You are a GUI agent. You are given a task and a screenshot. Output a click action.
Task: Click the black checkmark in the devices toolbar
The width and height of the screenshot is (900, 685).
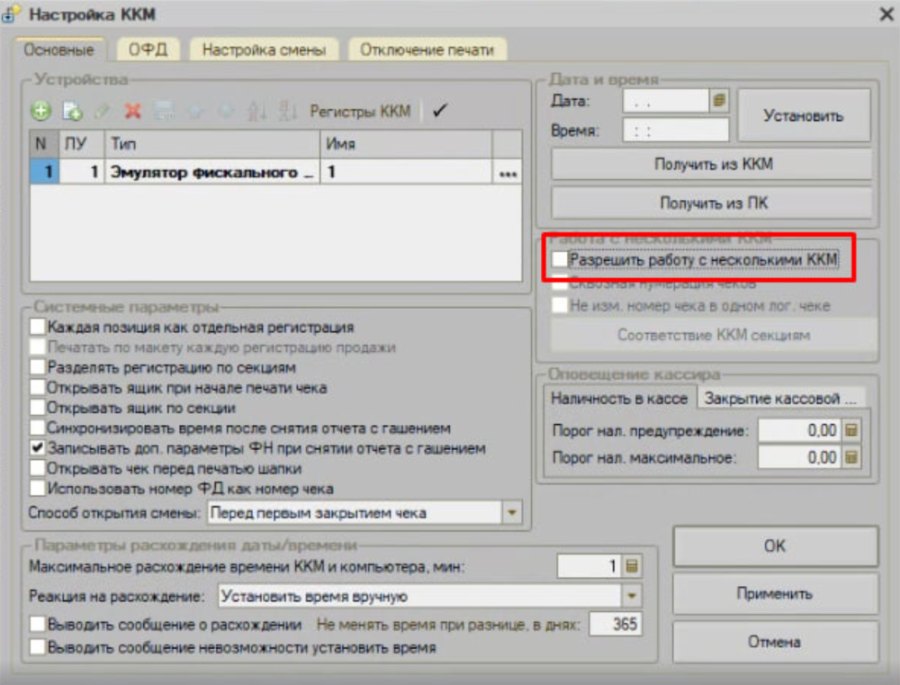coord(440,110)
